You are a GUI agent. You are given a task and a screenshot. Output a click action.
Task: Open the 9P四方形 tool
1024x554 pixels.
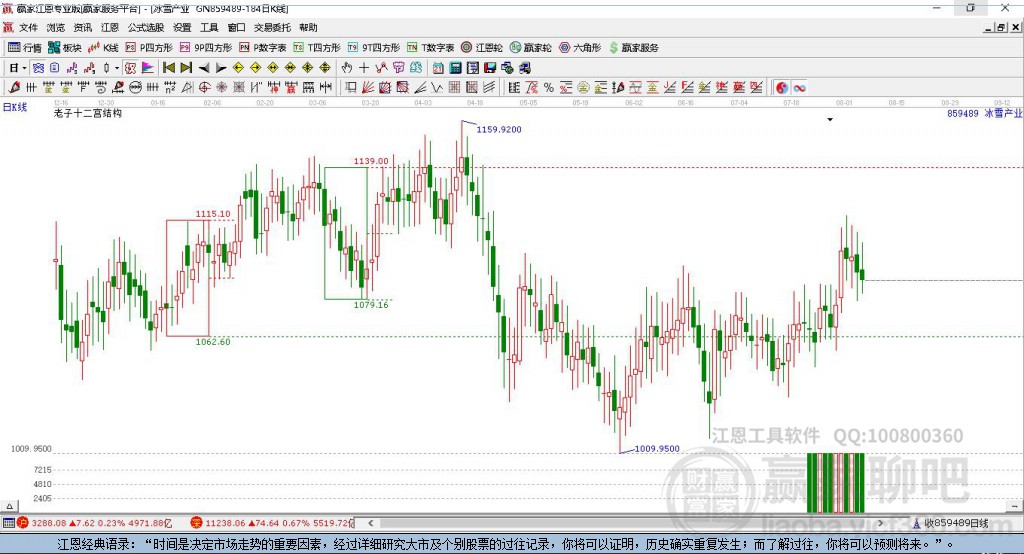[x=206, y=48]
